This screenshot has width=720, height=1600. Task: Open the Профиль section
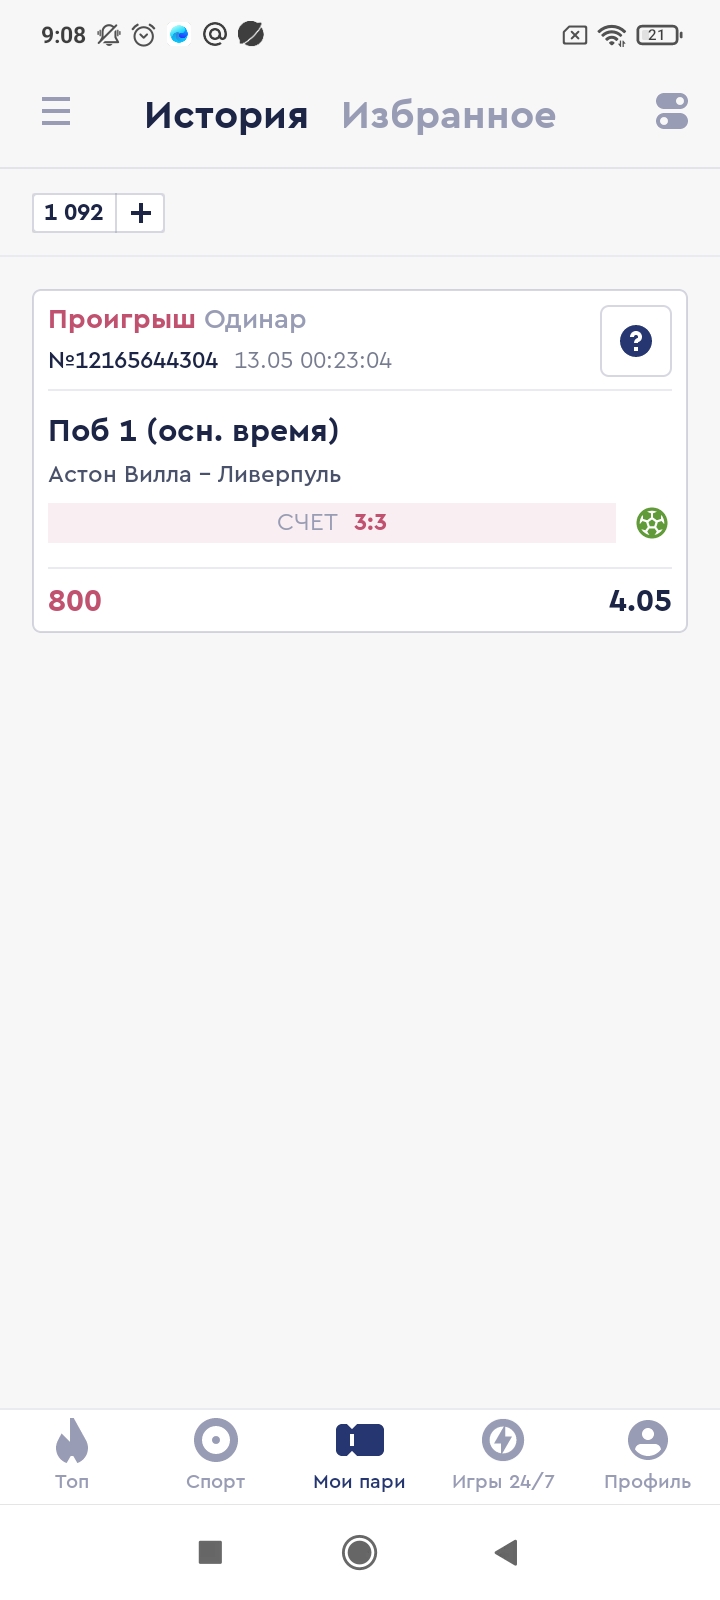[x=647, y=1455]
